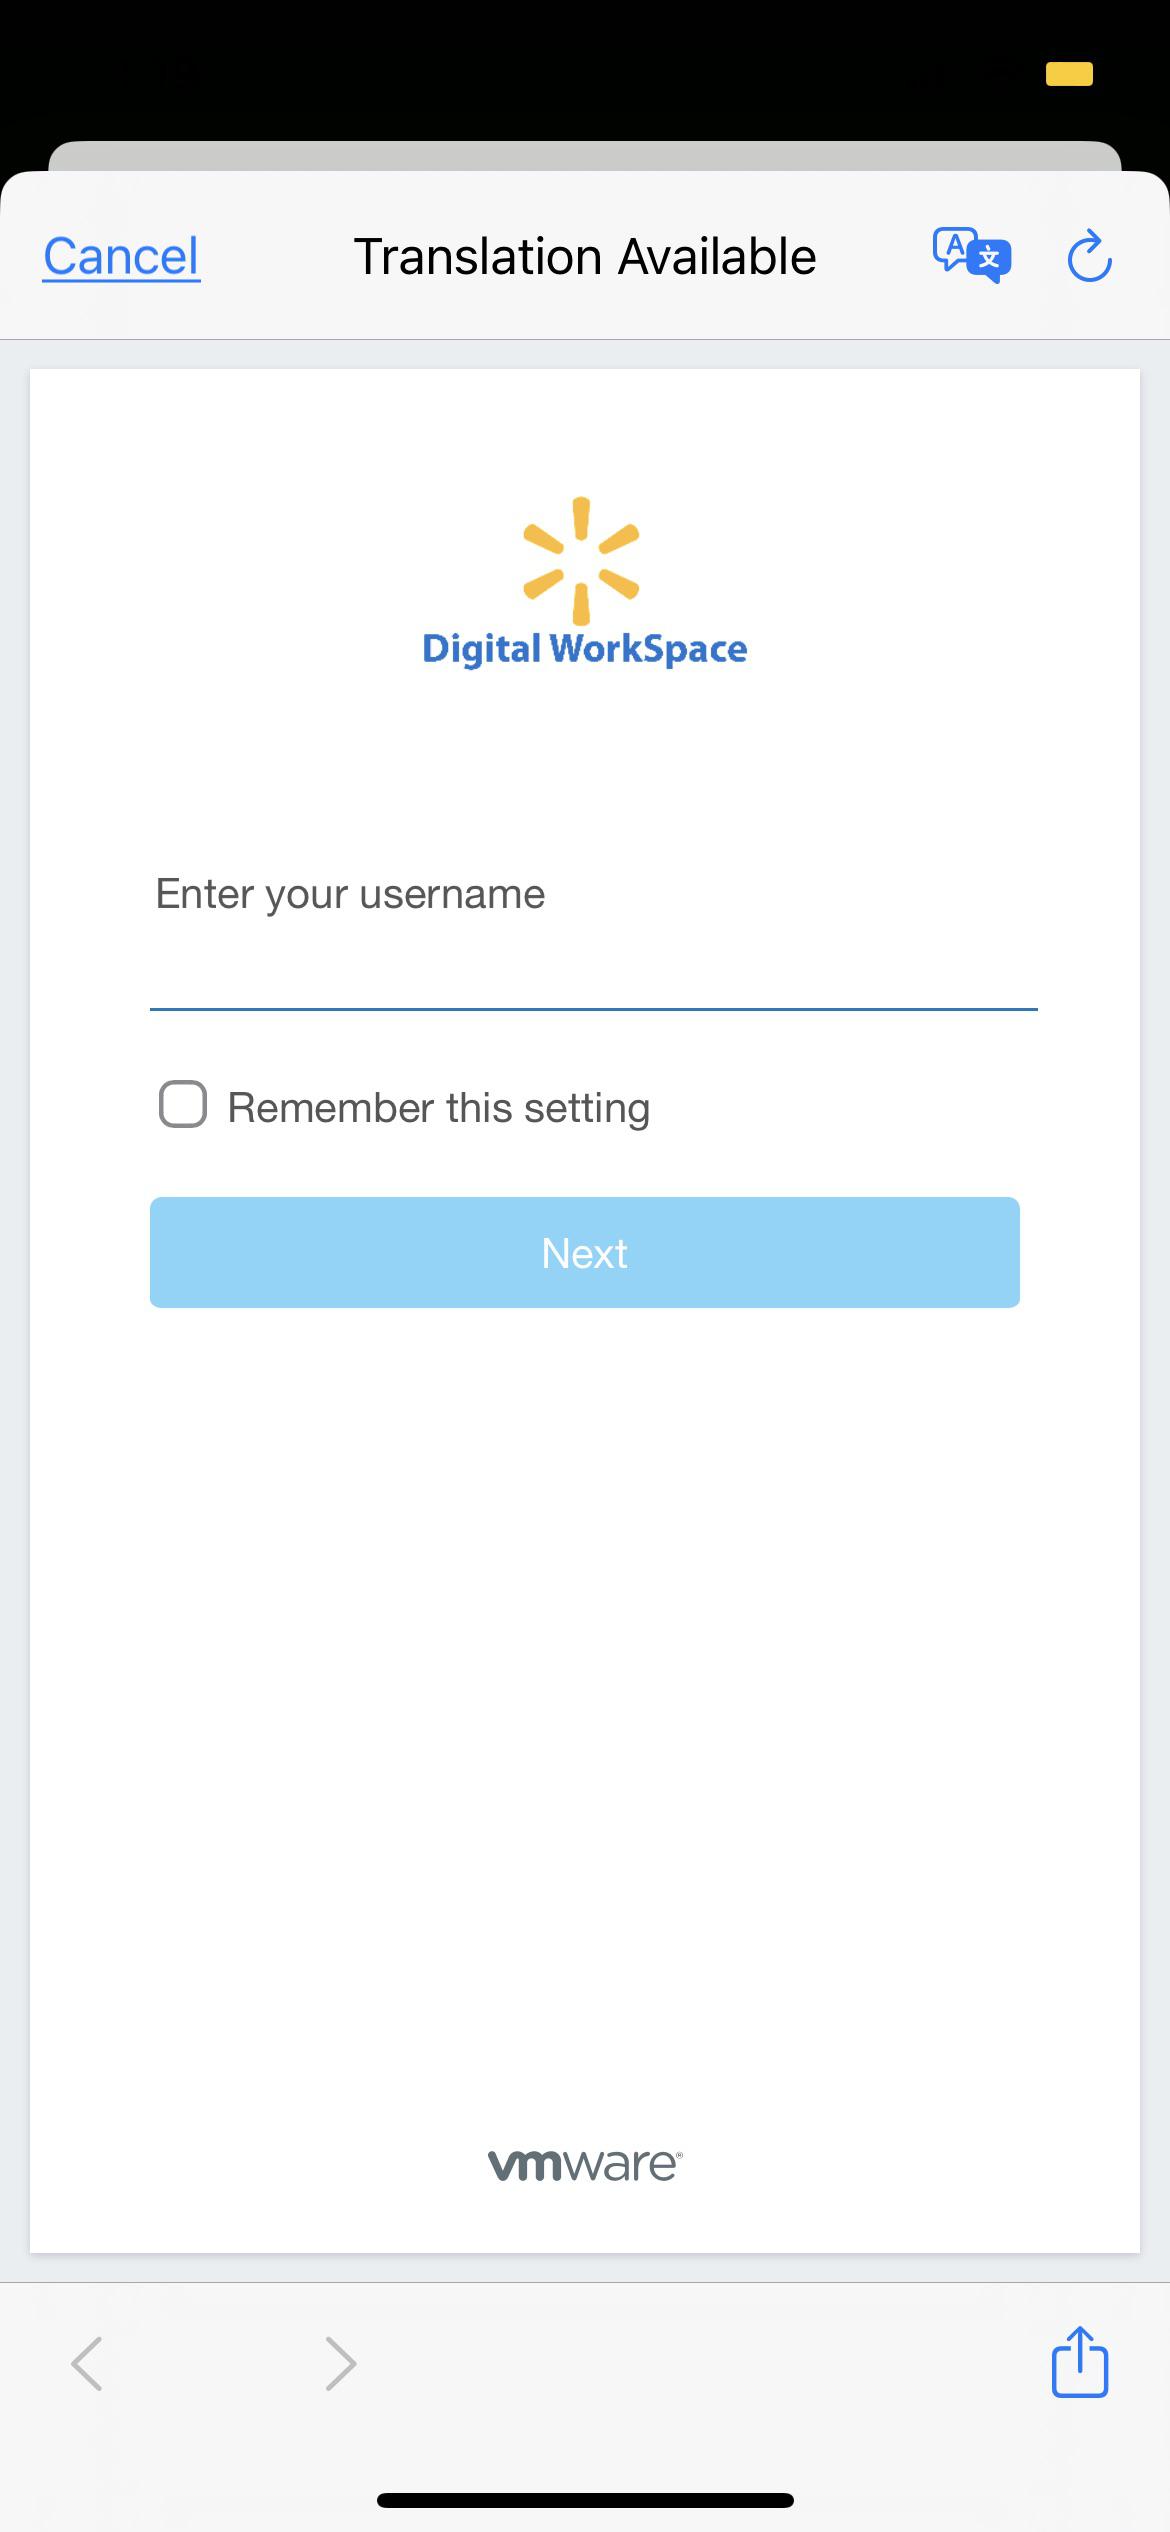The image size is (1170, 2532).
Task: Click the Cancel link
Action: [x=121, y=257]
